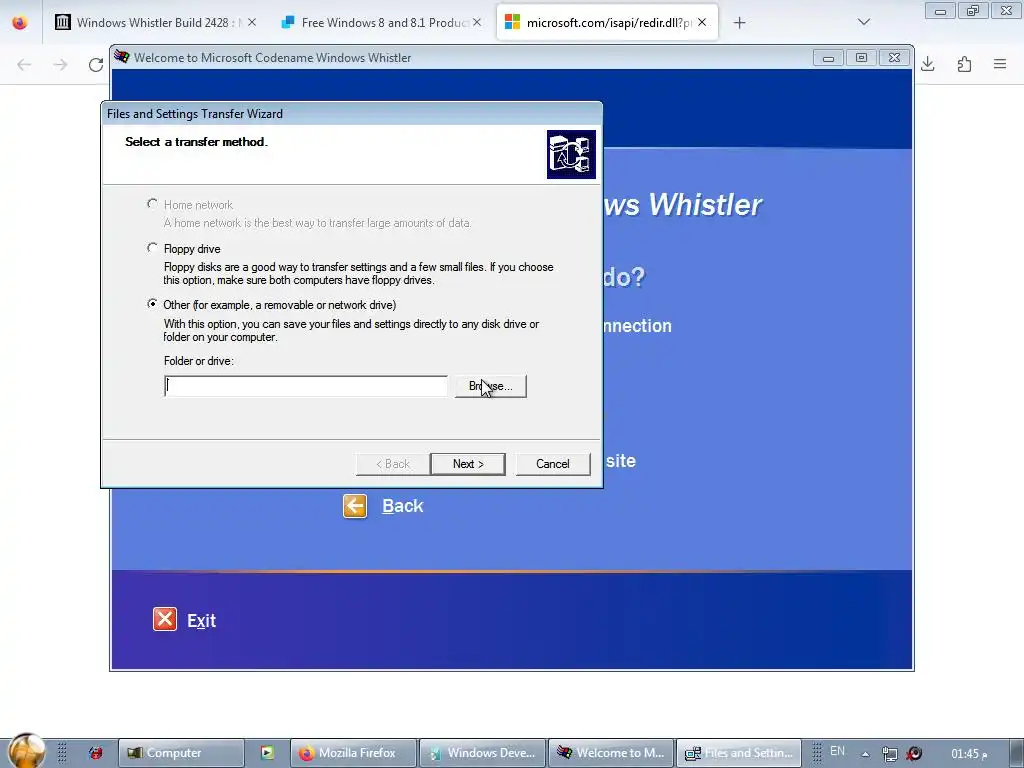Switch to Files and Settin... taskbar button

[739, 753]
